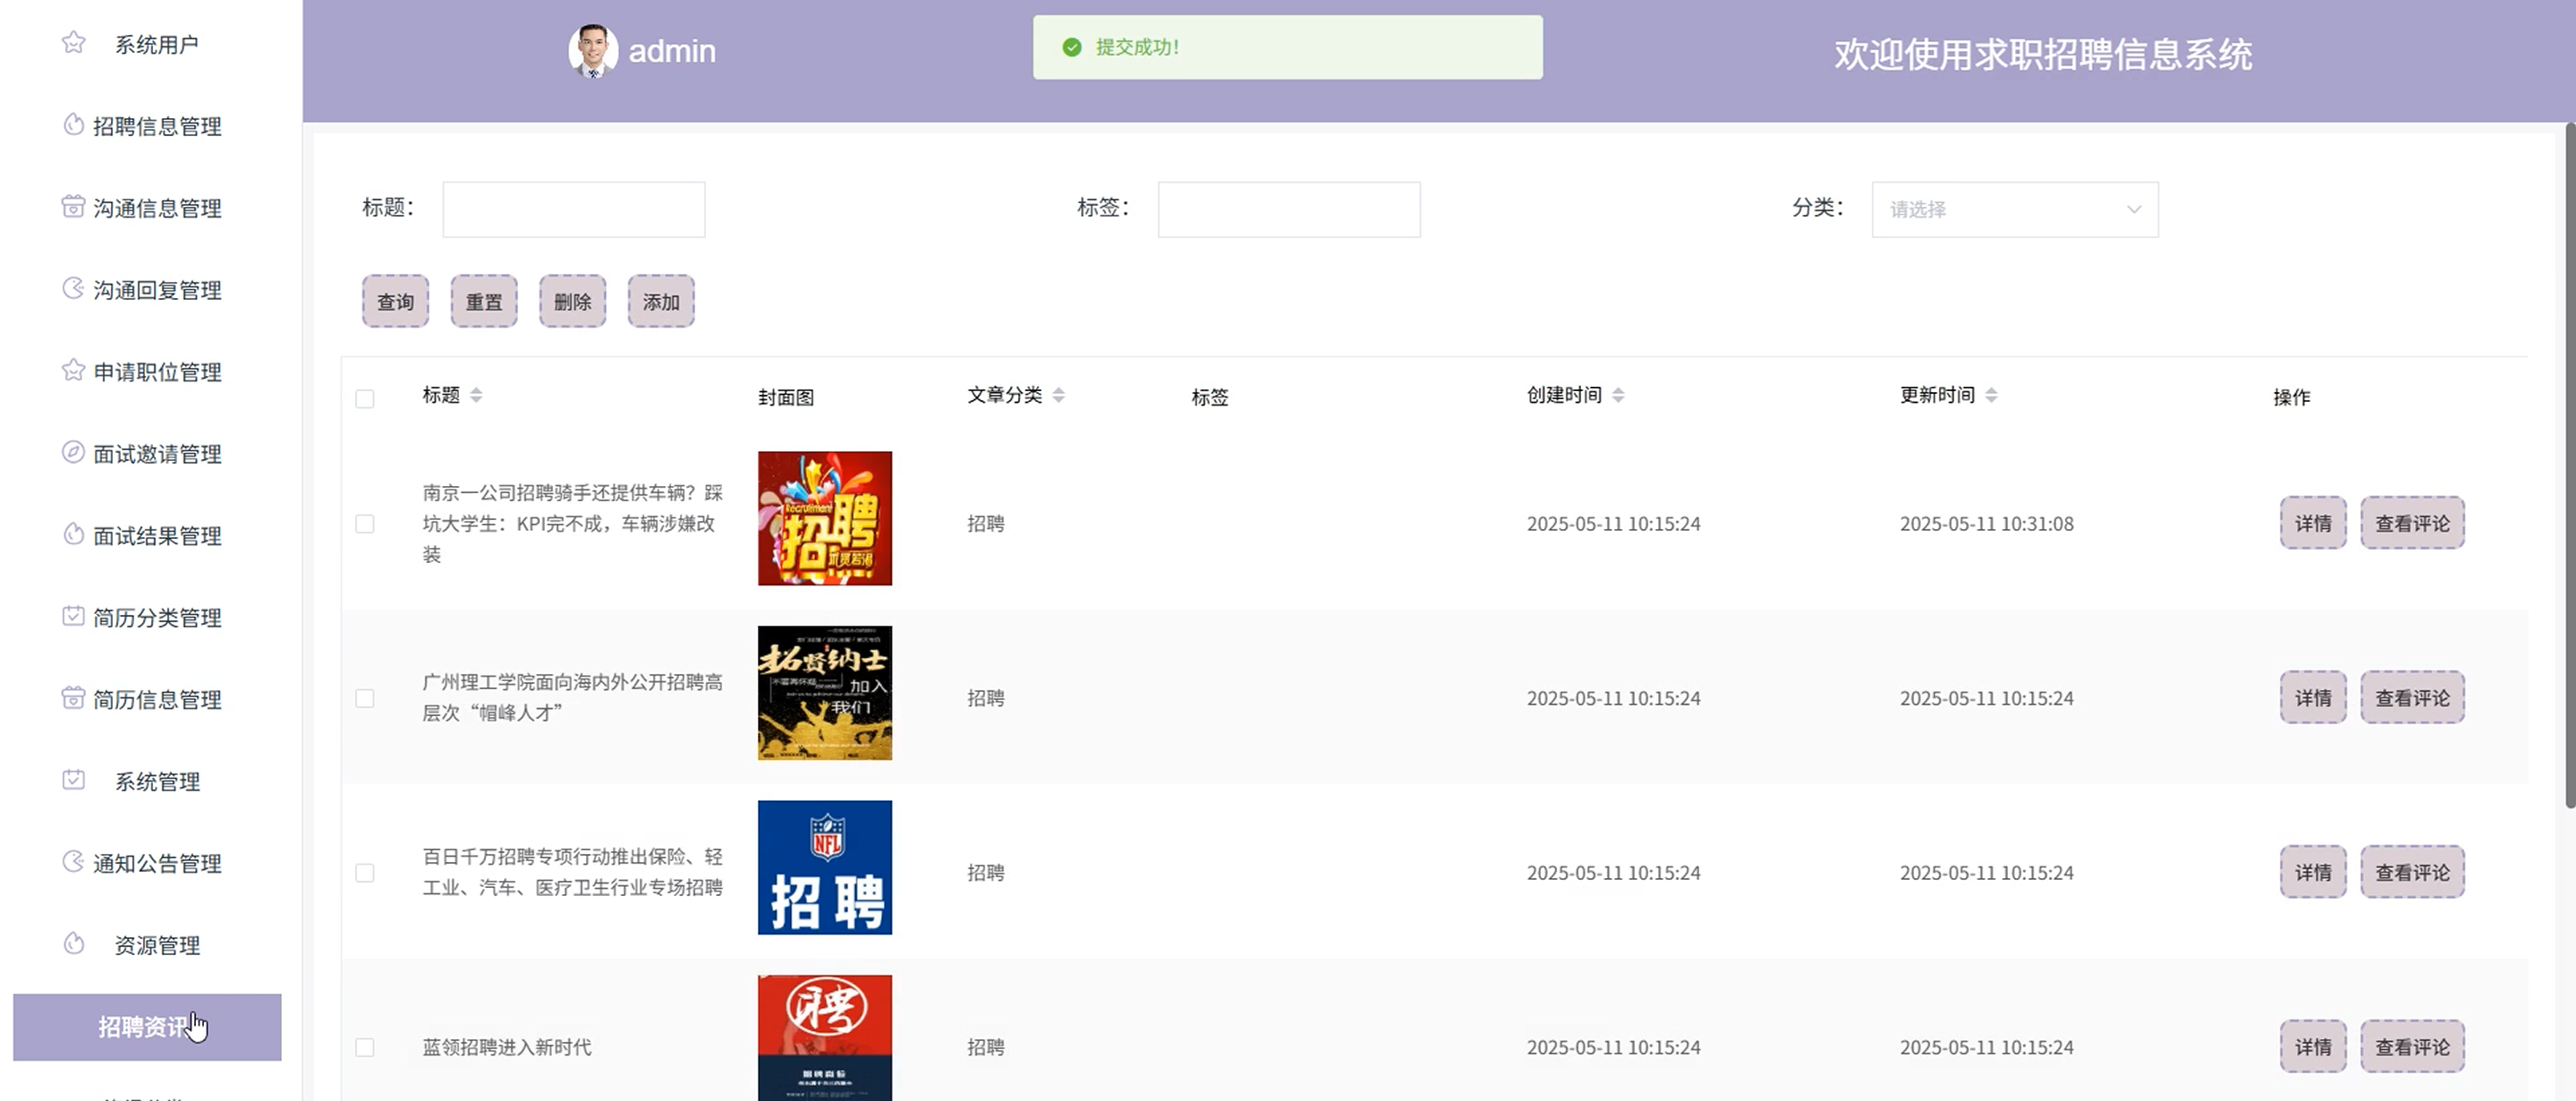Sort by 创建时间 using its sort arrows
2576x1101 pixels.
1618,396
